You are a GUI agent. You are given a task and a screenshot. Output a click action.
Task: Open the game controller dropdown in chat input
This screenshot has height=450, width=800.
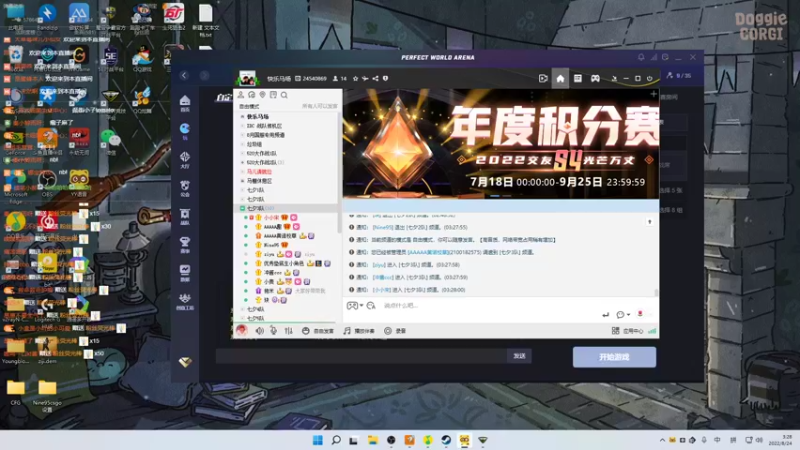(355, 306)
